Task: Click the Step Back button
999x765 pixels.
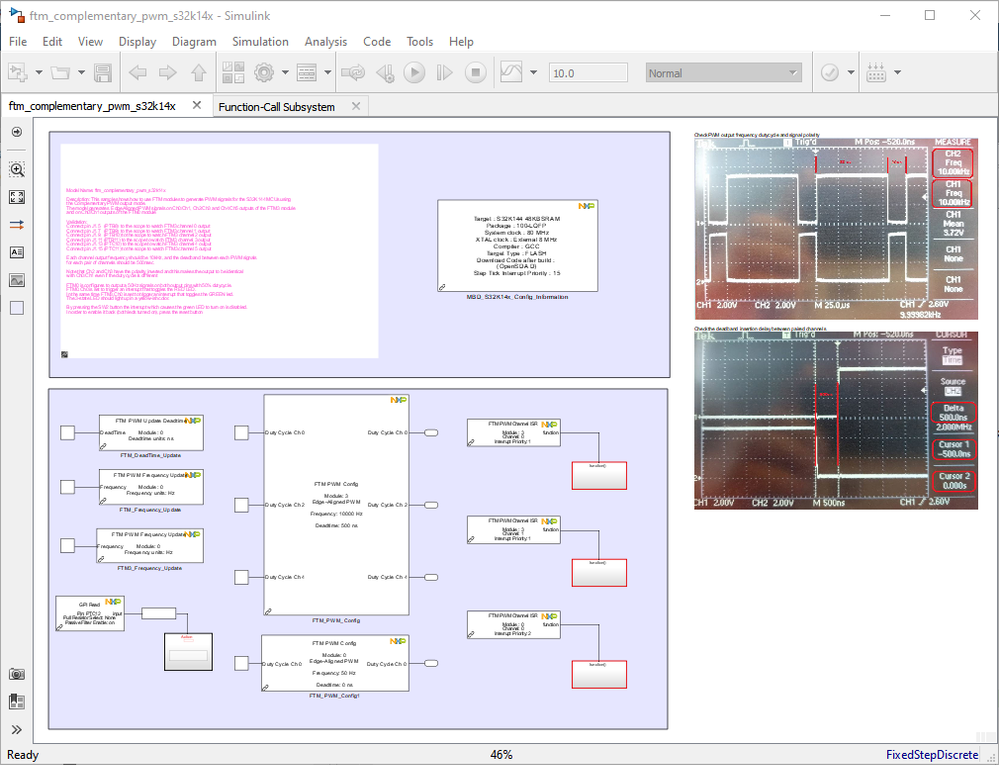Action: click(x=385, y=73)
